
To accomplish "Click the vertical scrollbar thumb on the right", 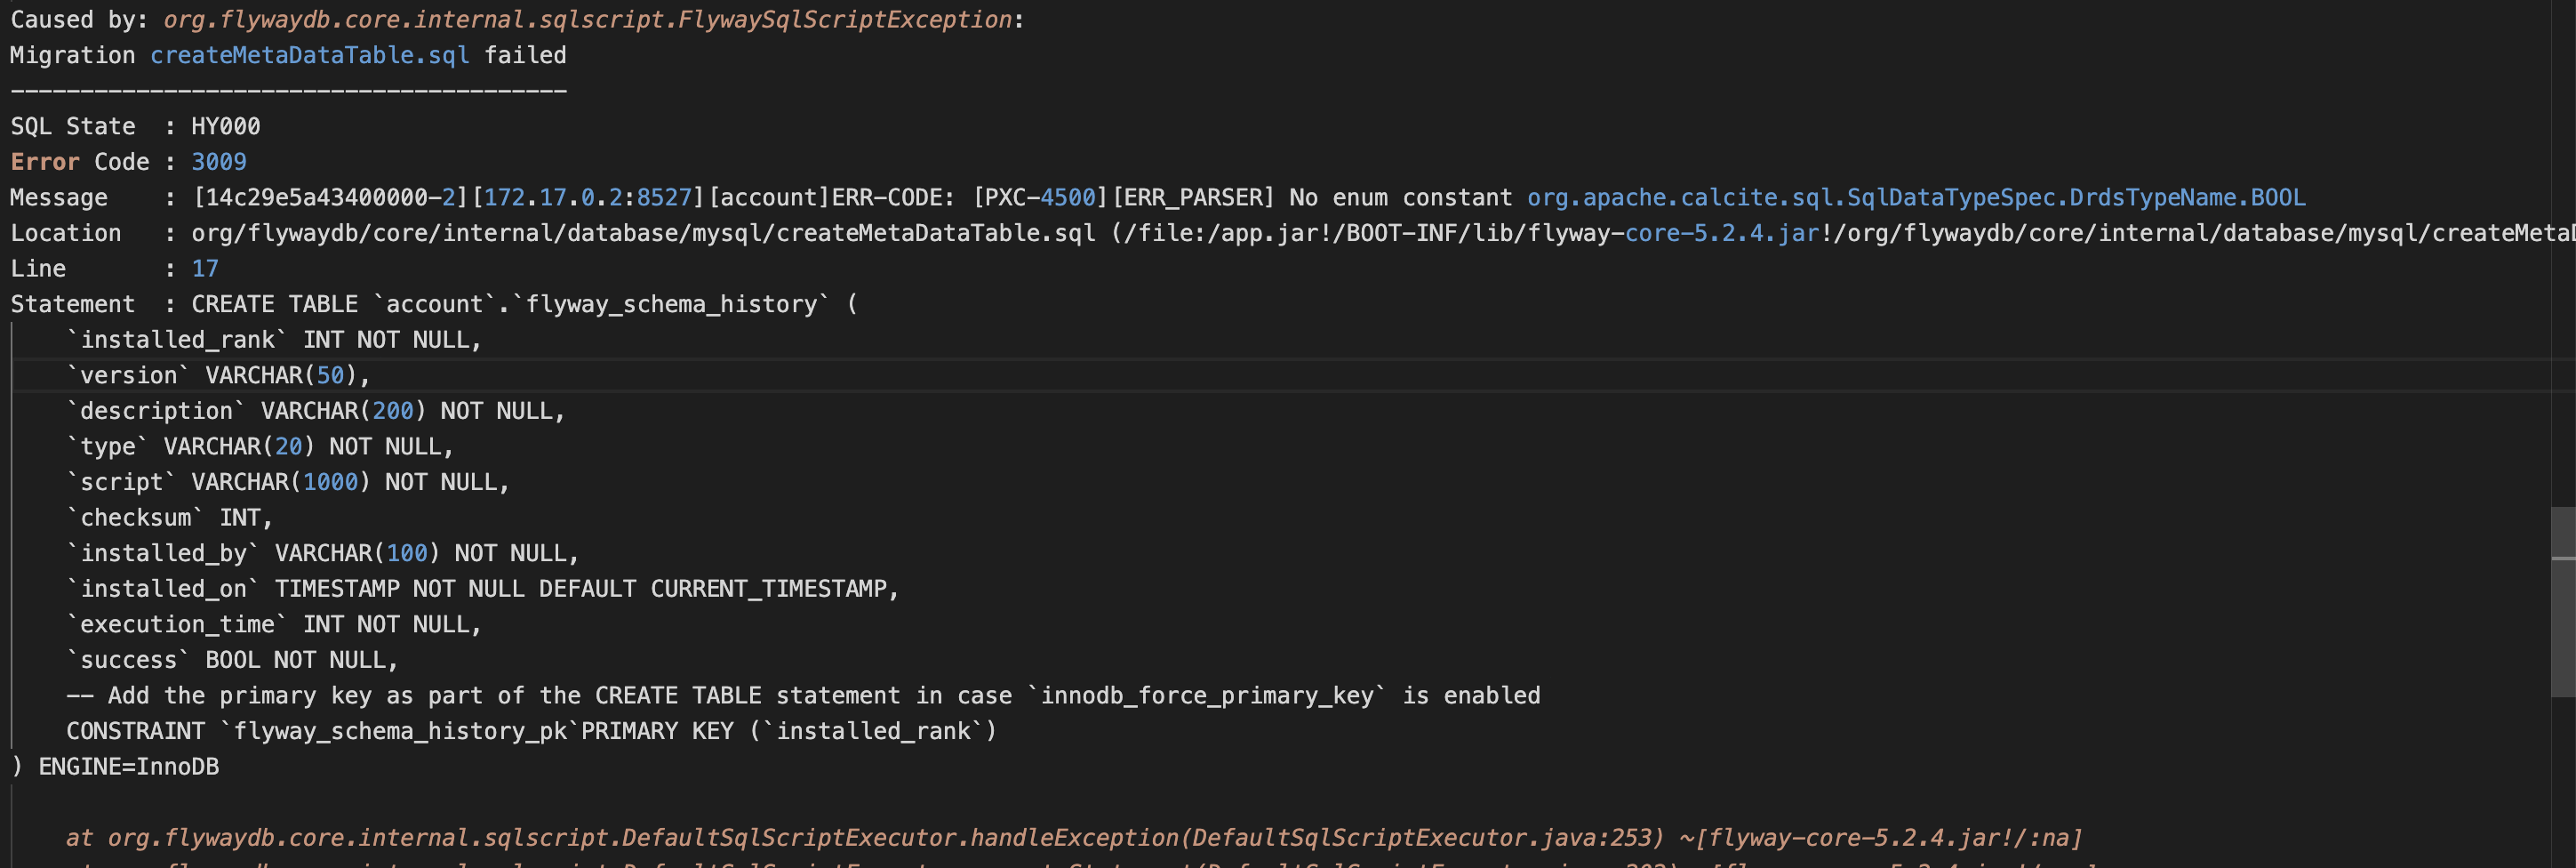I will tap(2563, 602).
